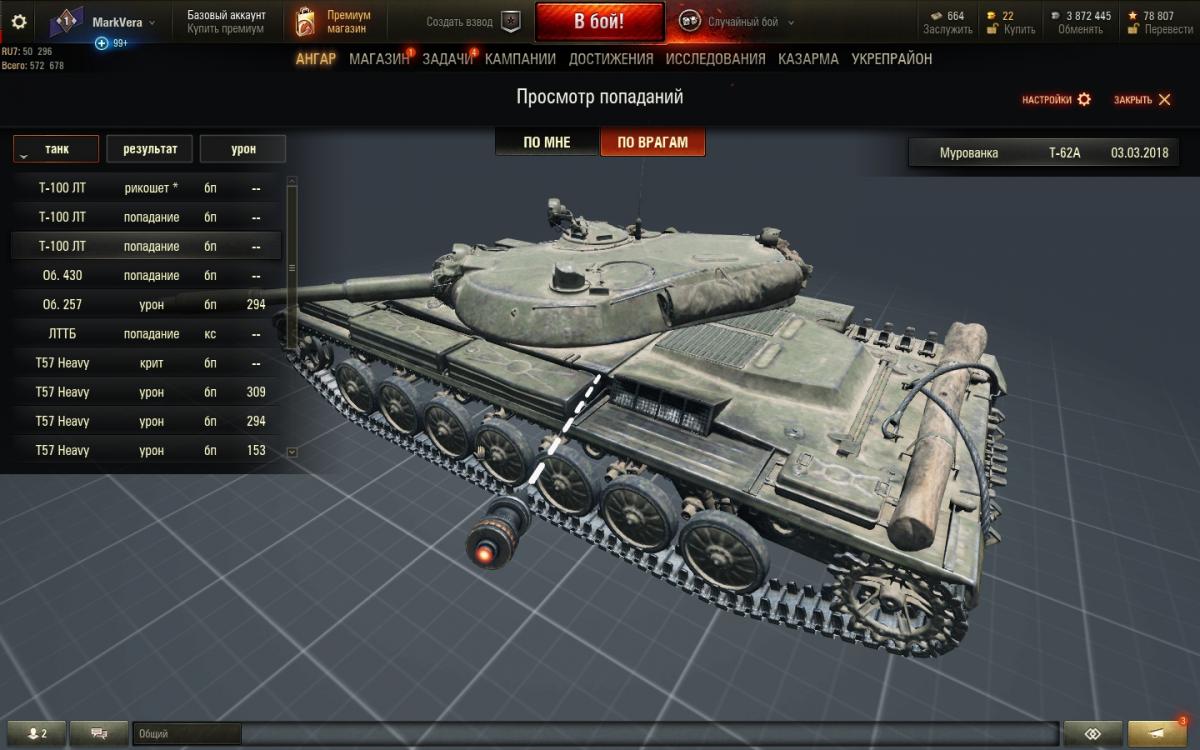This screenshot has height=750, width=1200.
Task: Click the hit list scroll-down arrow
Action: [292, 452]
